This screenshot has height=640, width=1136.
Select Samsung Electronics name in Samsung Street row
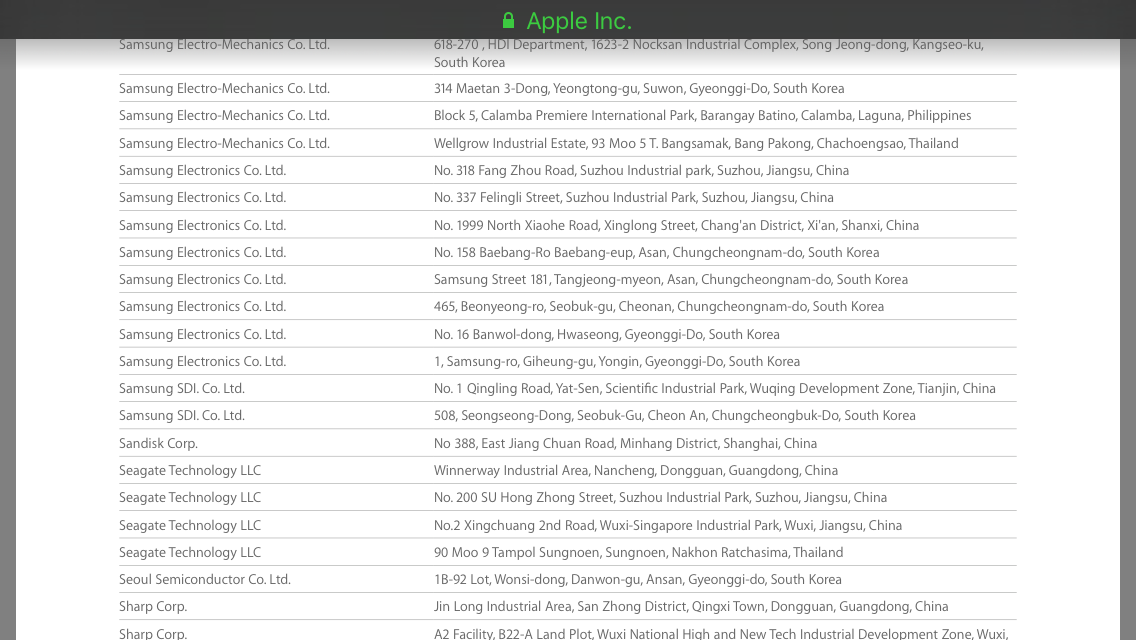pos(203,280)
